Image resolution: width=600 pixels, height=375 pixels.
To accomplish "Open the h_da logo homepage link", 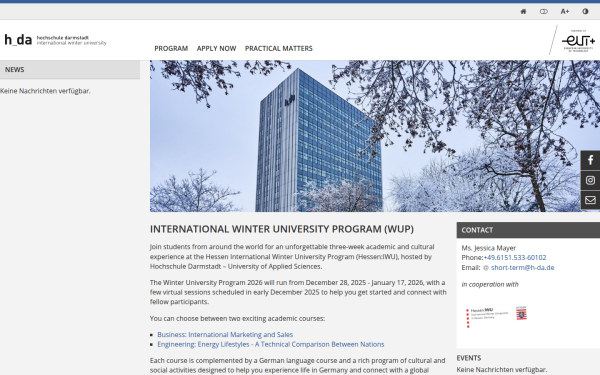I will [x=55, y=40].
